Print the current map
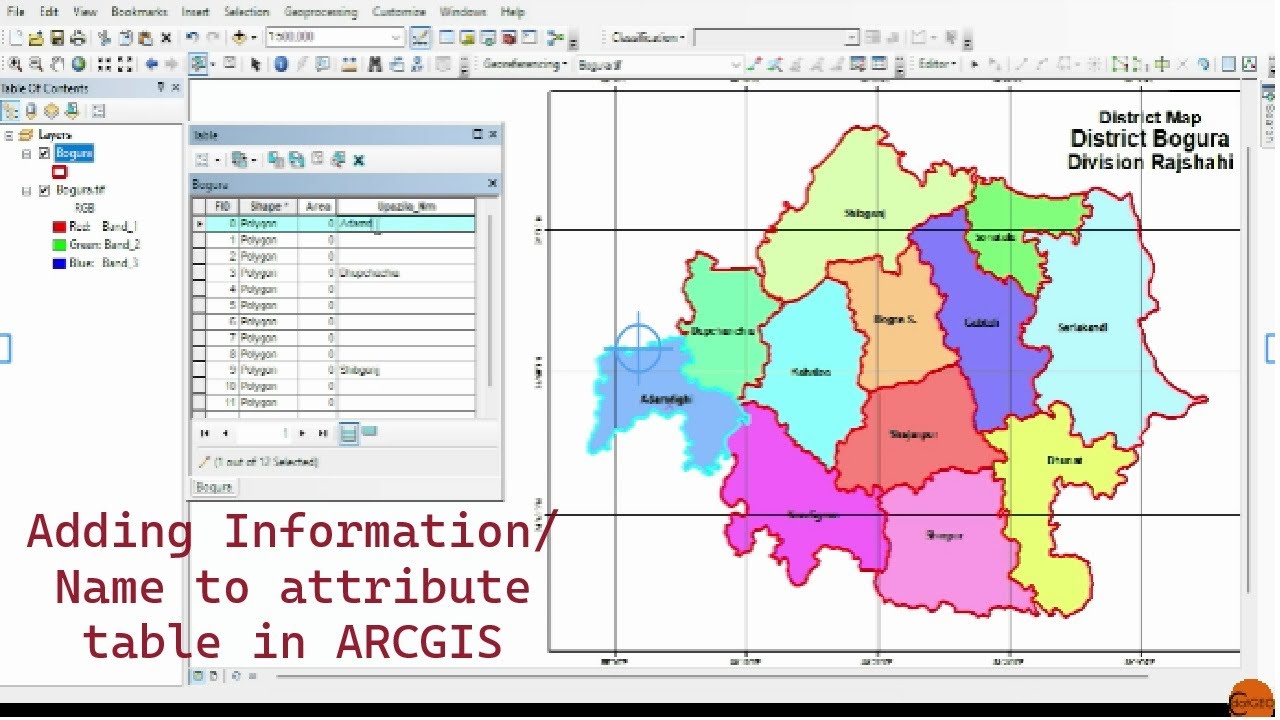The height and width of the screenshot is (720, 1280). coord(77,38)
